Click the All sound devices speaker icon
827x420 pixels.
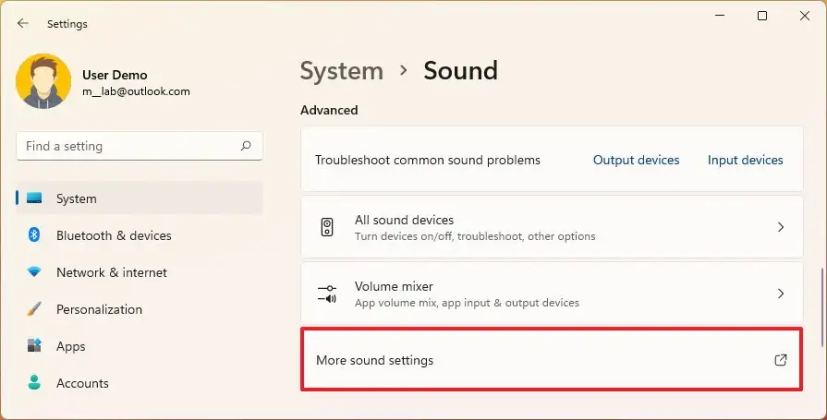[327, 227]
